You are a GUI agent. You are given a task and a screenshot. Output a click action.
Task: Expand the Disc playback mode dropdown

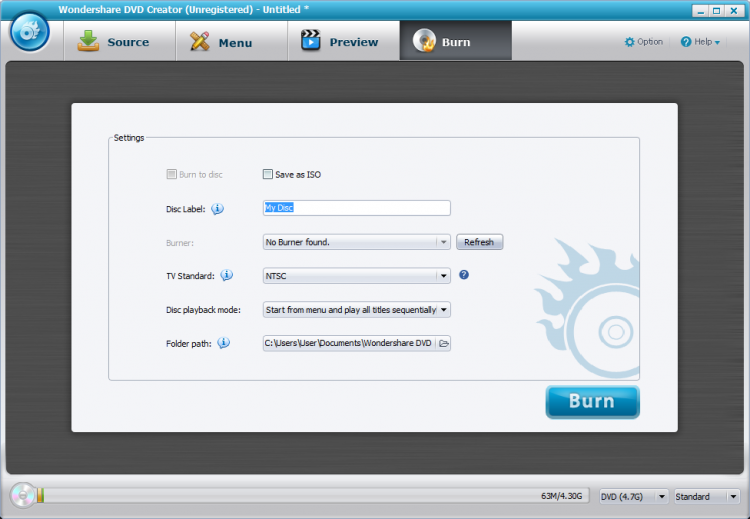coord(356,309)
